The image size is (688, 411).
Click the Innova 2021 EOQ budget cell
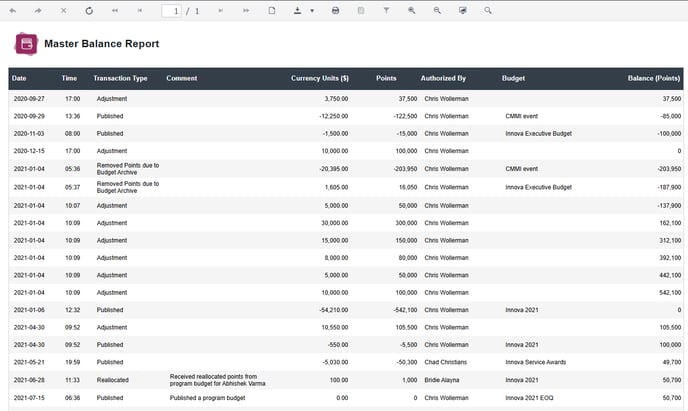coord(529,398)
